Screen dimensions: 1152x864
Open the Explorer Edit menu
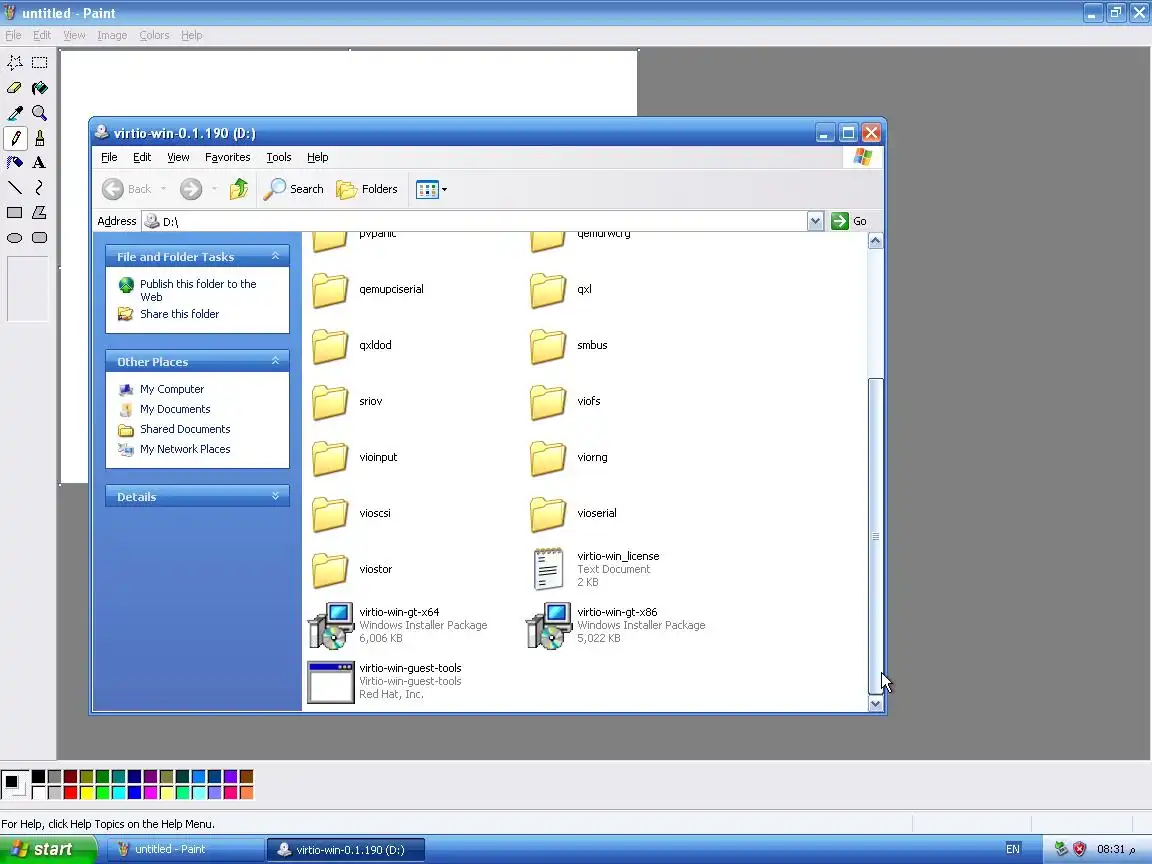tap(142, 157)
